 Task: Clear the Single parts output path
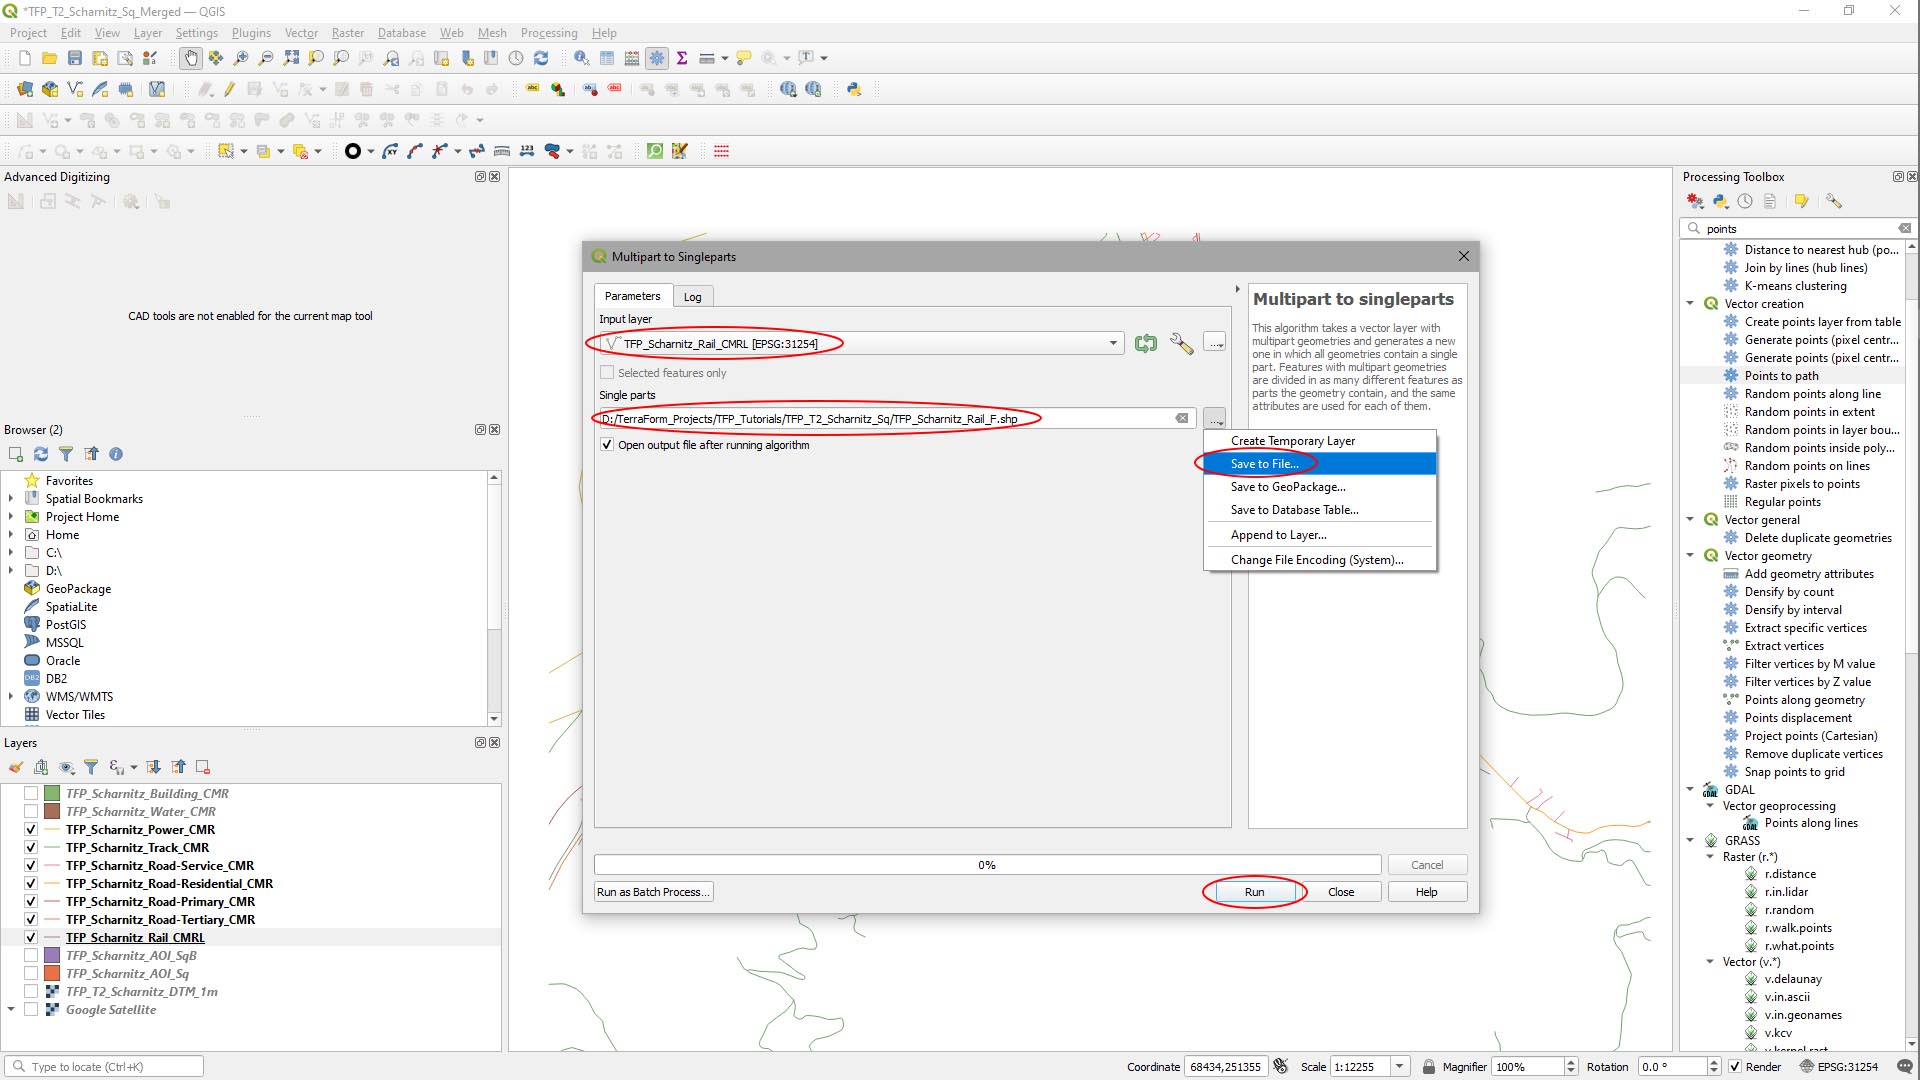[1182, 418]
